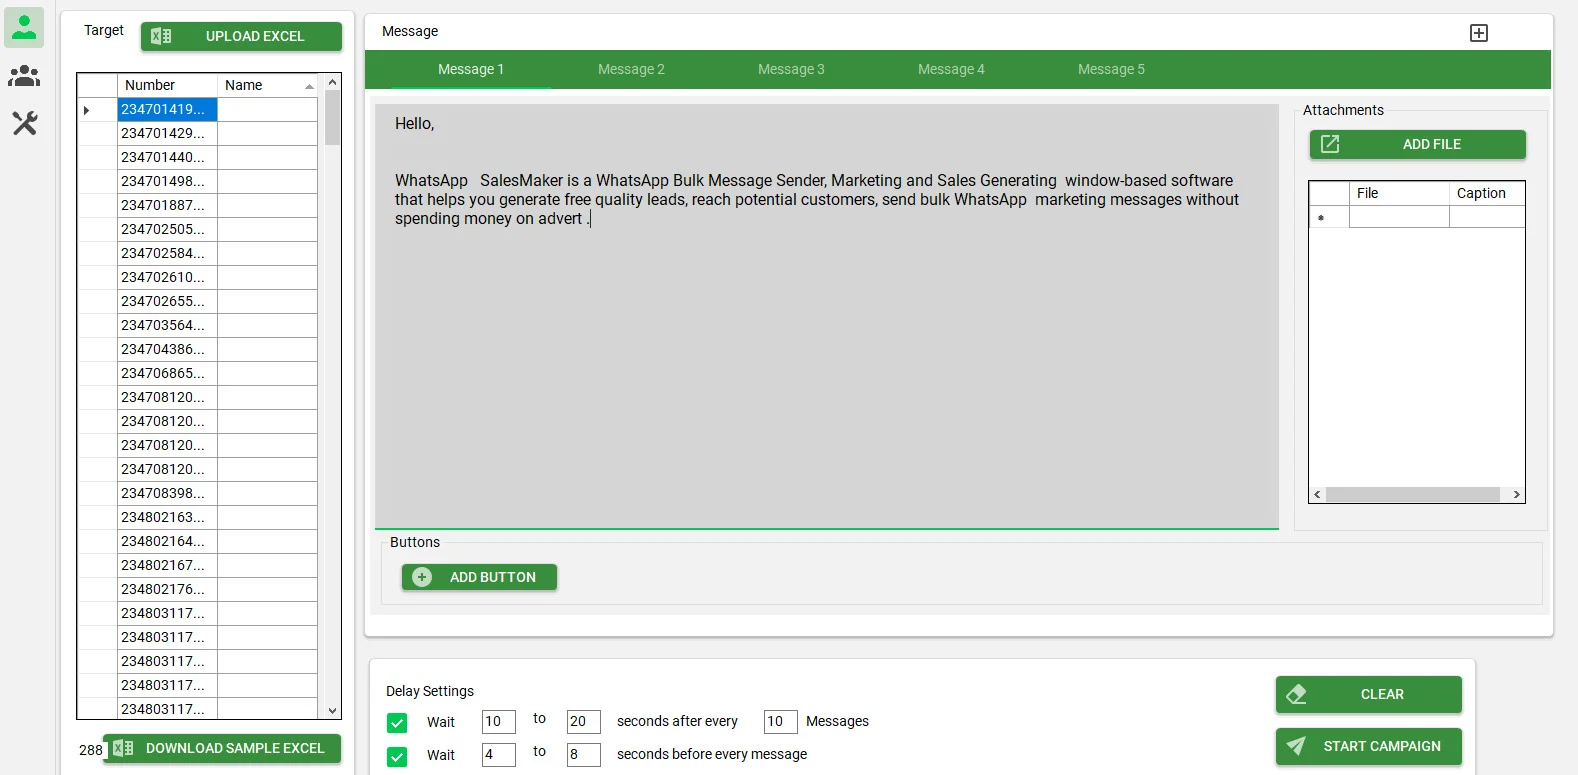Screen dimensions: 1578x775
Task: Click the attachments right scroll arrow
Action: click(1516, 494)
